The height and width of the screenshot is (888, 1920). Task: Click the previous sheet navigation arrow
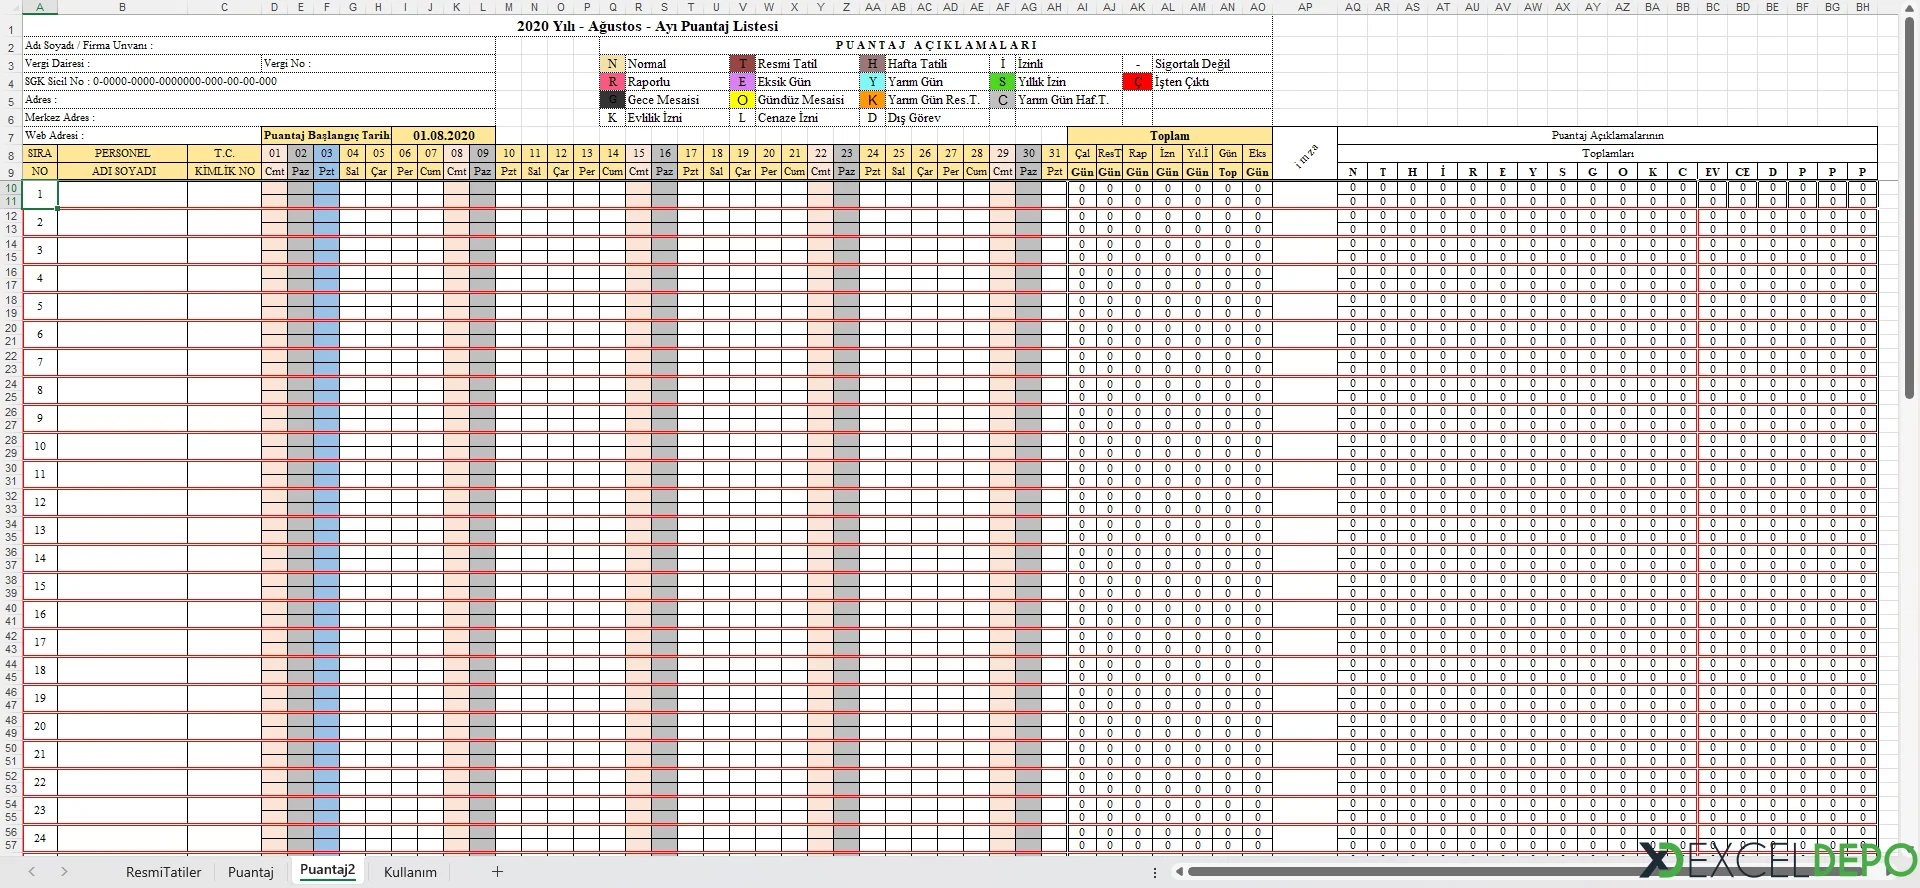click(x=32, y=872)
